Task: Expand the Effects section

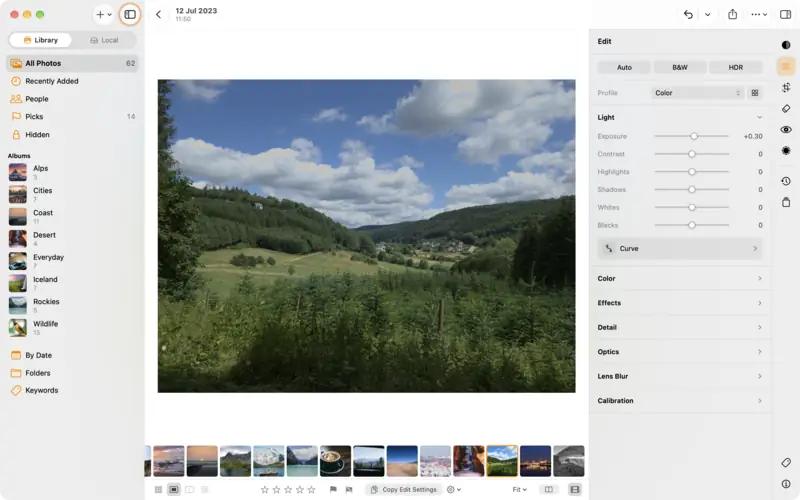Action: click(680, 303)
